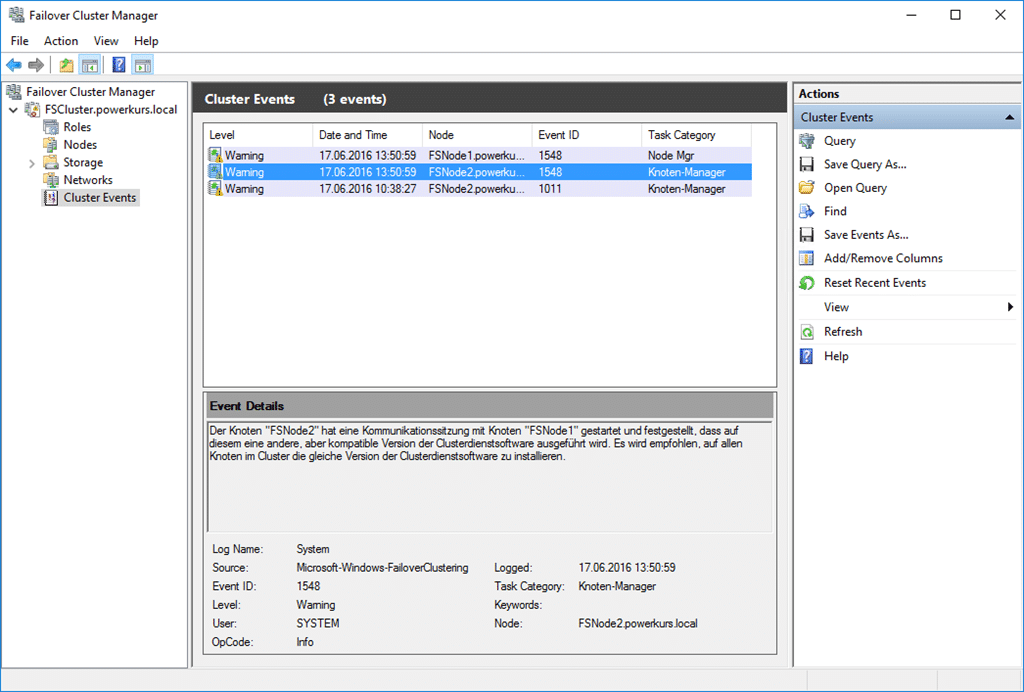Click the FSCluster.powerkurs.local cluster icon

tap(33, 110)
